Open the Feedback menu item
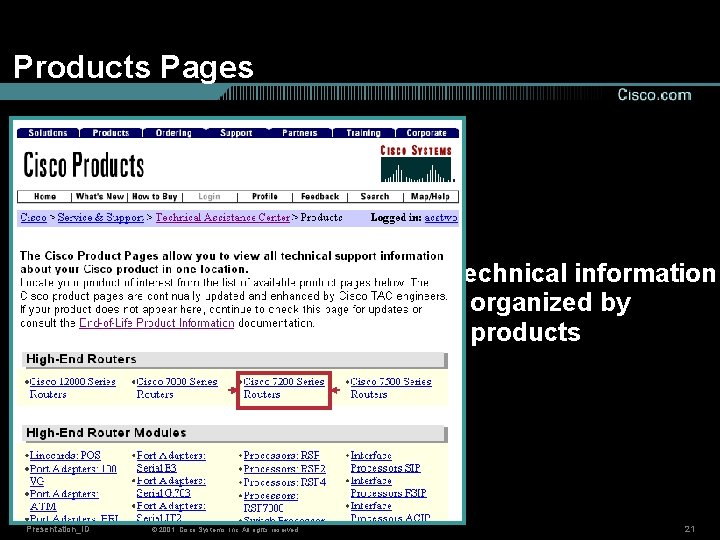This screenshot has height=540, width=720. coord(320,197)
